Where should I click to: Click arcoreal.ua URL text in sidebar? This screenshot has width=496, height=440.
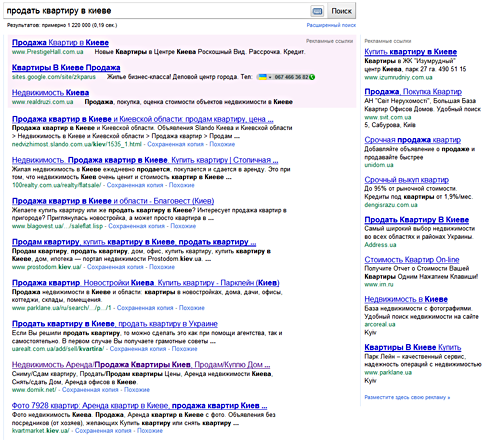tap(380, 324)
